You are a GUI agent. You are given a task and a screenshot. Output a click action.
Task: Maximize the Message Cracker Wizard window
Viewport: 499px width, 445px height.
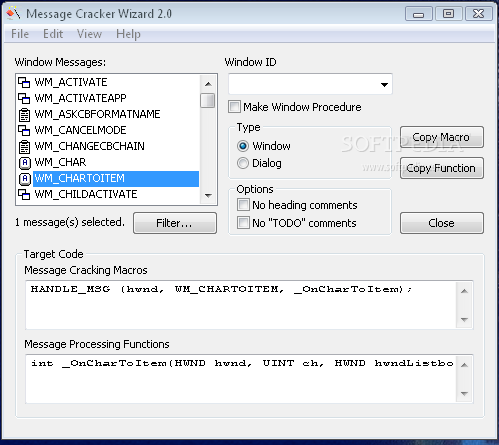(x=448, y=14)
